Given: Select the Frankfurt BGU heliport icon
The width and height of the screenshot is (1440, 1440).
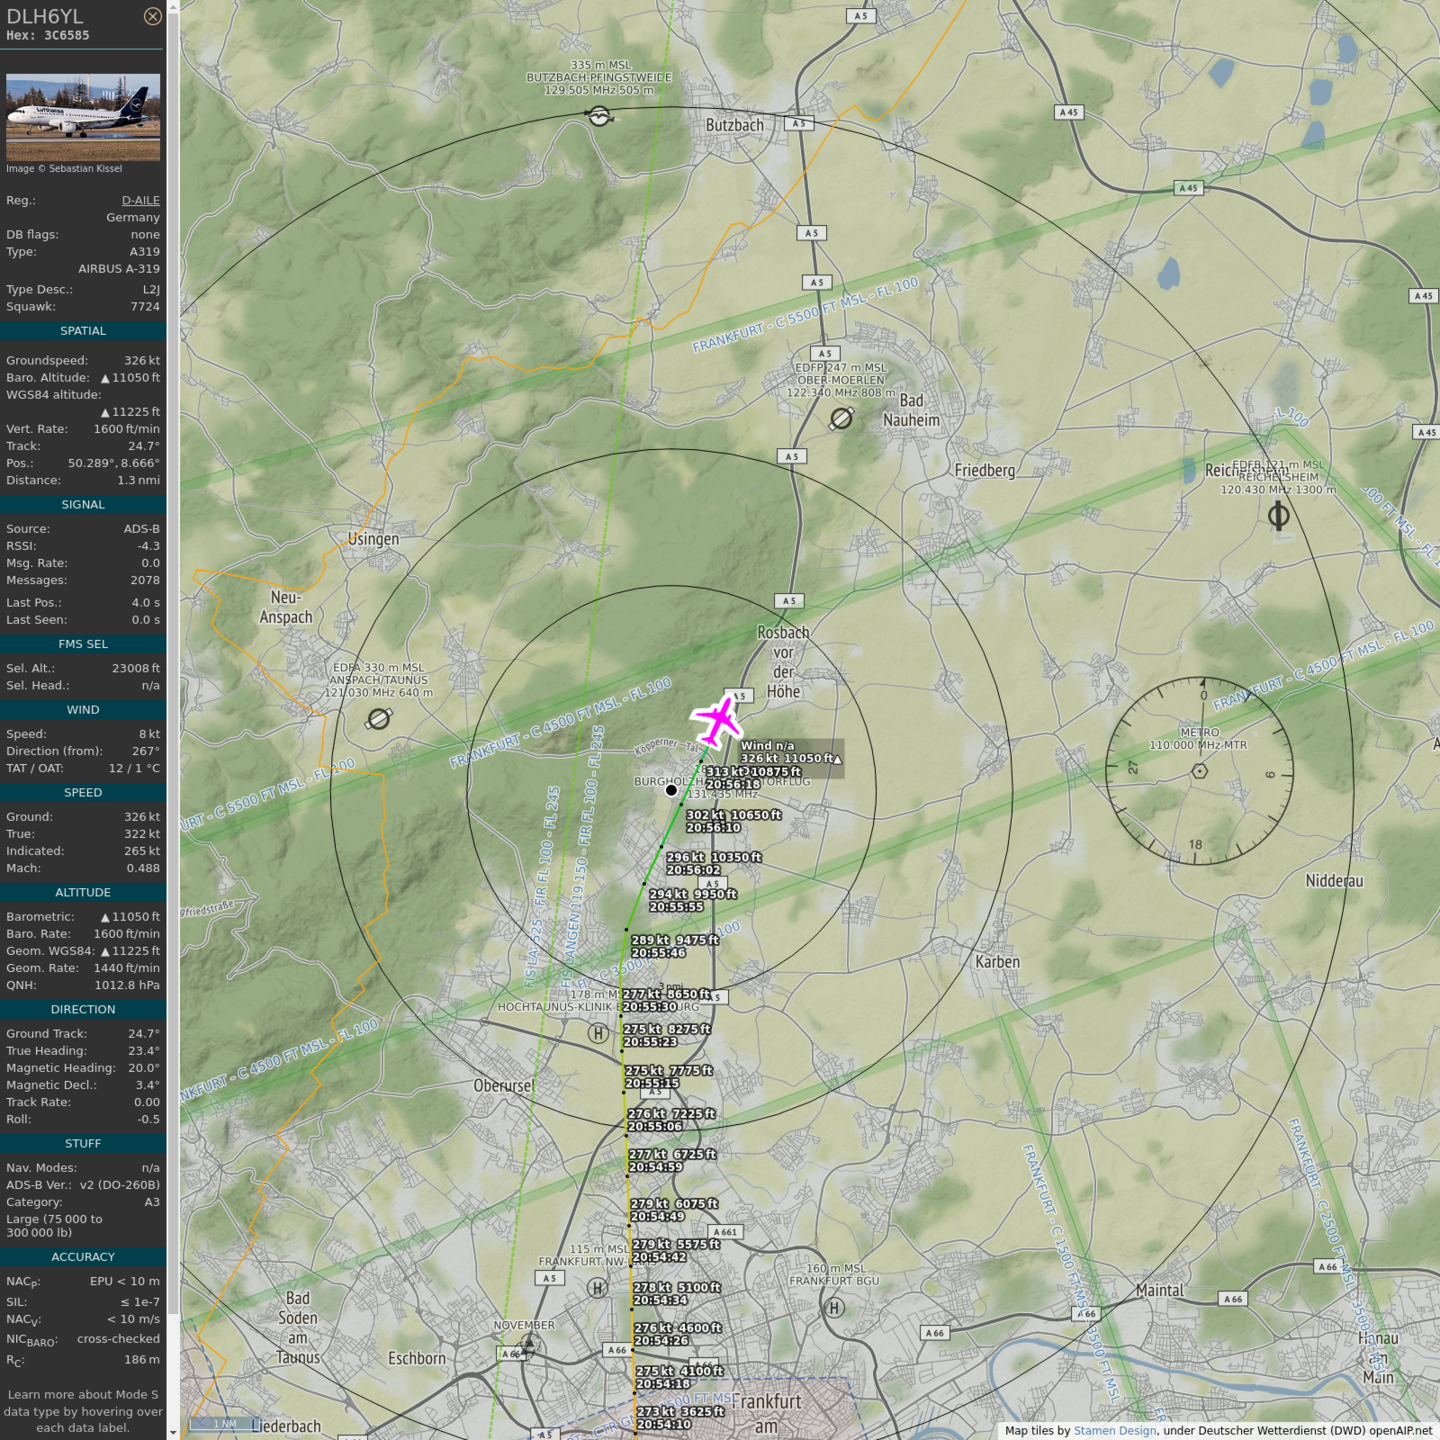Looking at the screenshot, I should click(834, 1307).
